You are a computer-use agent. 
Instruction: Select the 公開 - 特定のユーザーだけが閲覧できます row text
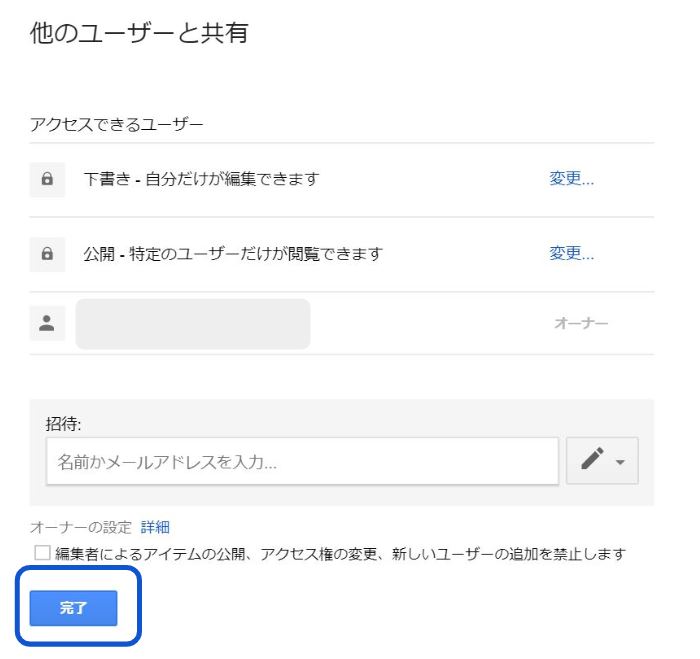pos(233,254)
